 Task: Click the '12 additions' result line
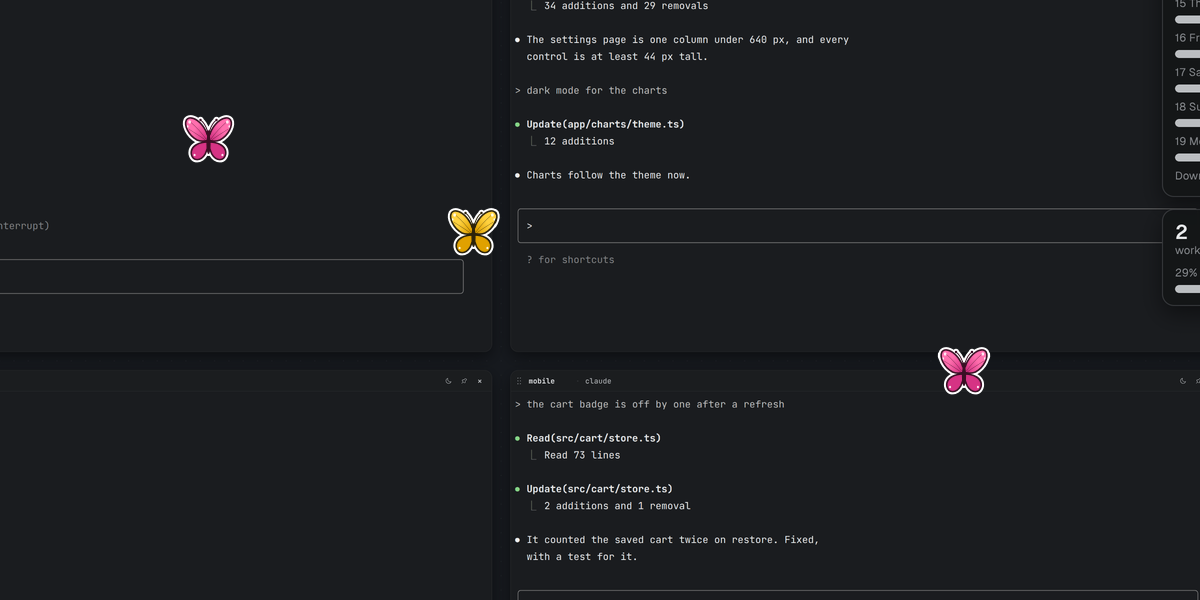[579, 141]
